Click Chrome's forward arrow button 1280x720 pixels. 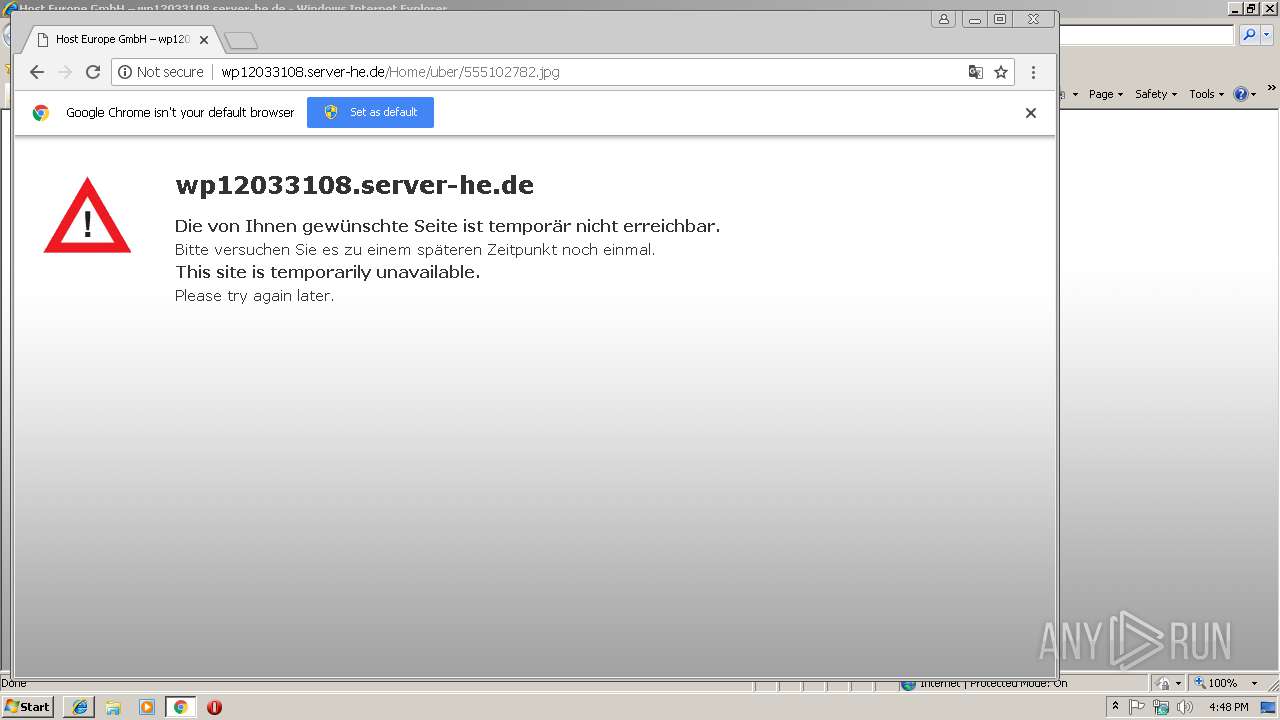[x=65, y=72]
